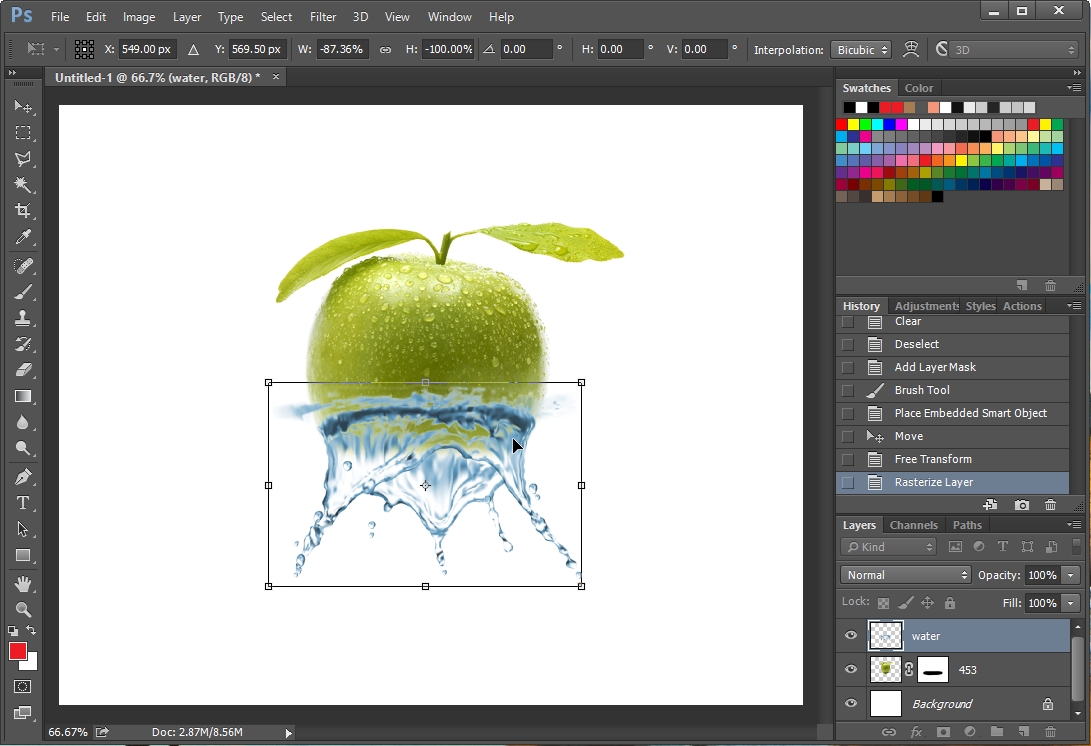Select the Eyedropper tool
The height and width of the screenshot is (746, 1091).
point(23,237)
